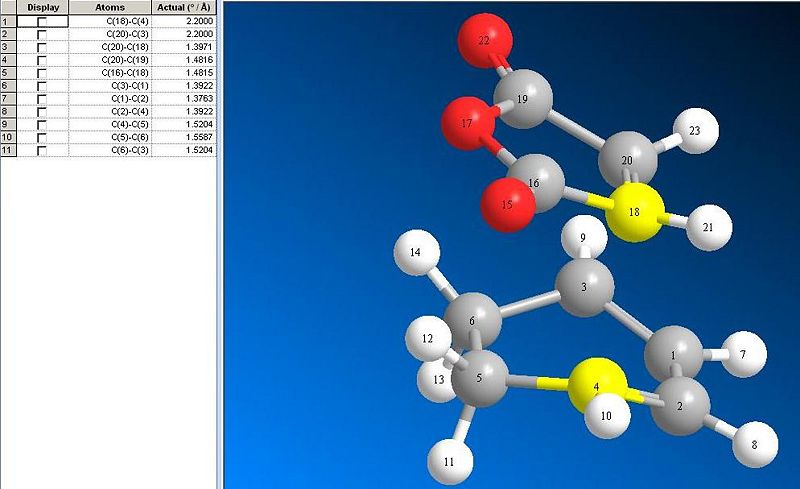The width and height of the screenshot is (800, 489).
Task: Select white hydrogen atom 9 in model
Action: pyautogui.click(x=584, y=237)
